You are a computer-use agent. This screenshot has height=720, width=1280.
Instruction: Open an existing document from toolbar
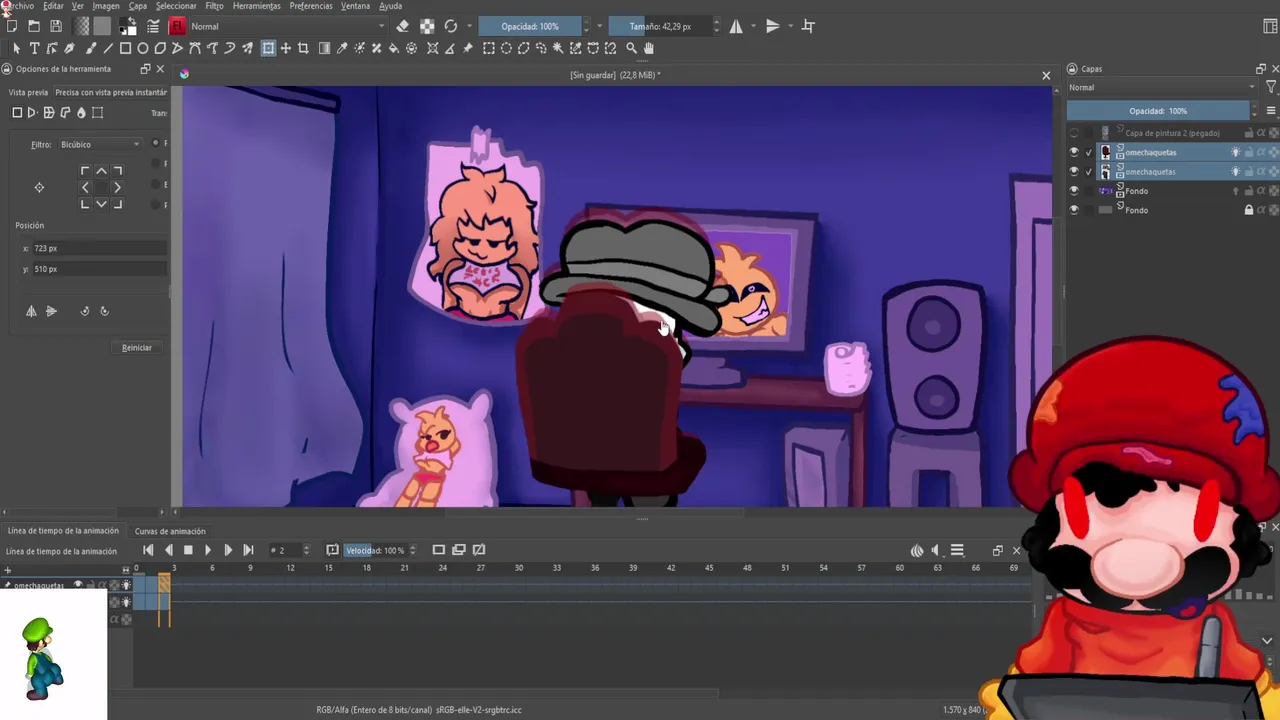(34, 26)
